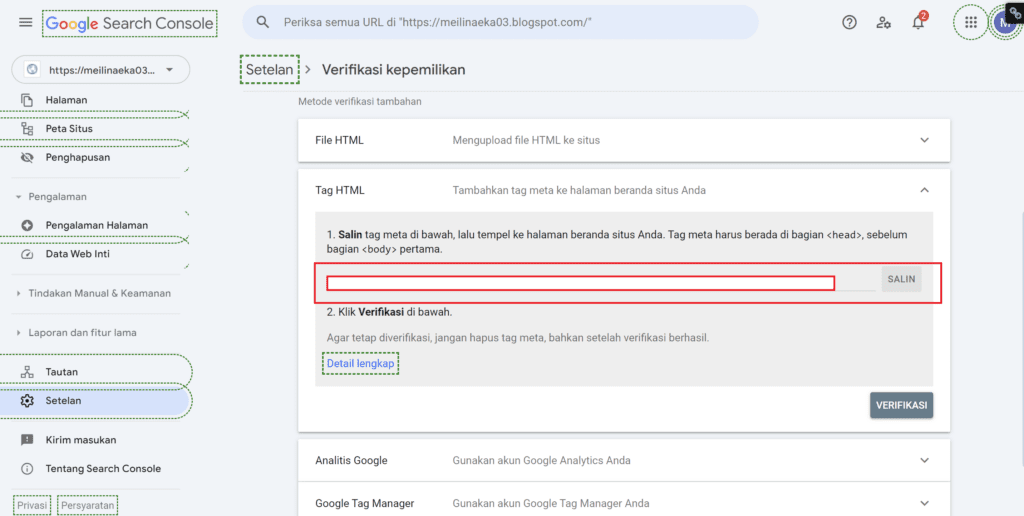1024x516 pixels.
Task: Click the Halaman pages icon
Action: tap(27, 100)
